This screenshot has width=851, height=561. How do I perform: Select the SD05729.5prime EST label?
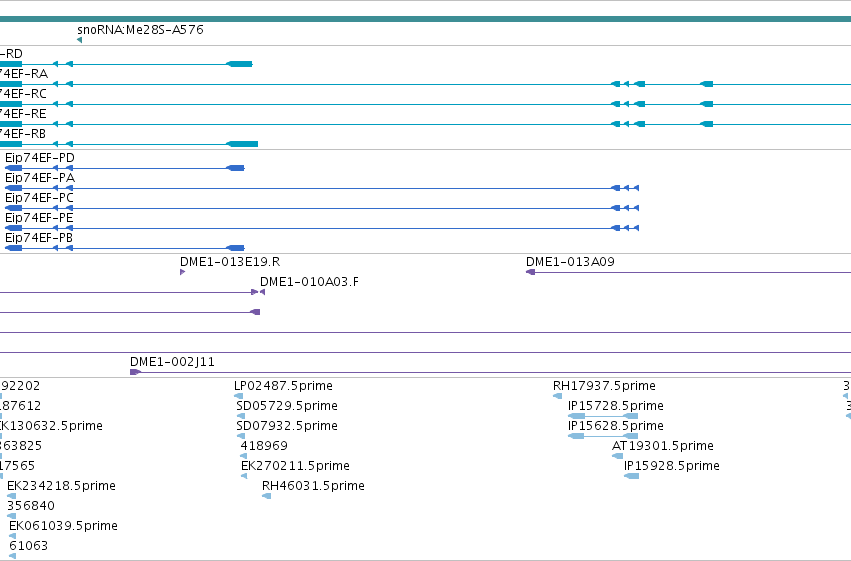click(287, 406)
